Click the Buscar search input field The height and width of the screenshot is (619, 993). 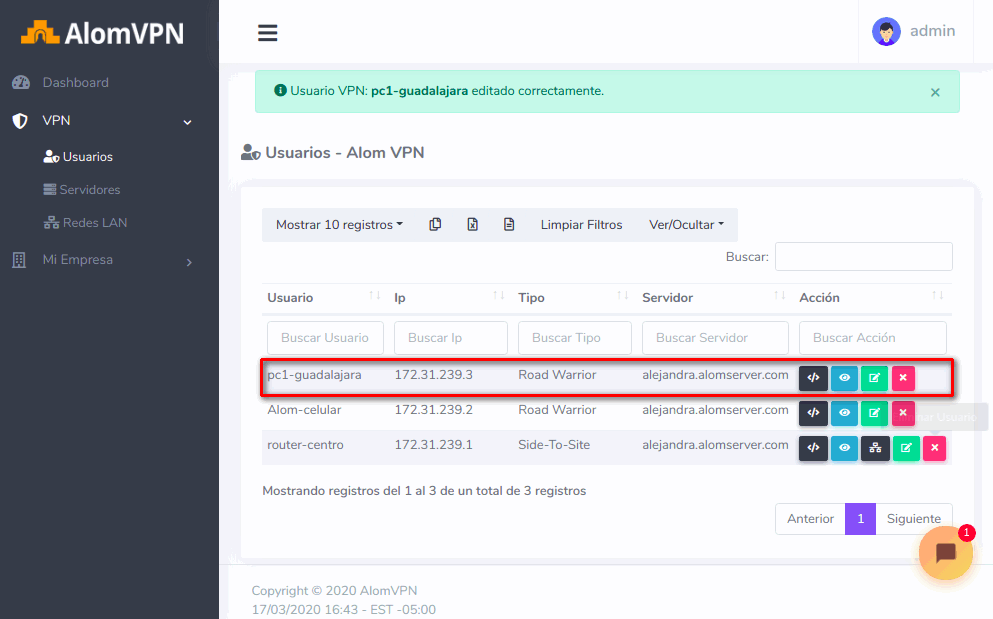tap(863, 257)
